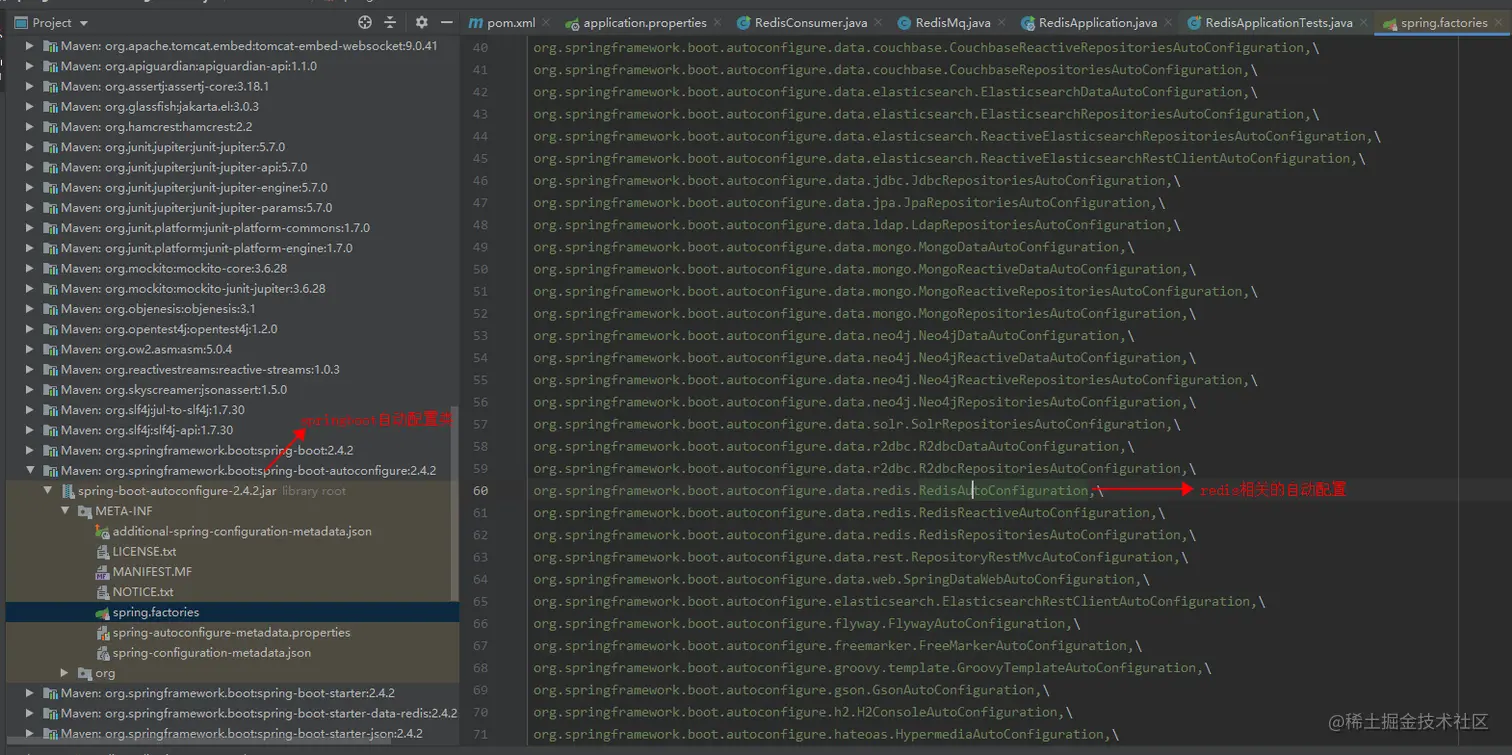Click line number 40 in the gutter
Image resolution: width=1512 pixels, height=755 pixels.
pyautogui.click(x=480, y=48)
